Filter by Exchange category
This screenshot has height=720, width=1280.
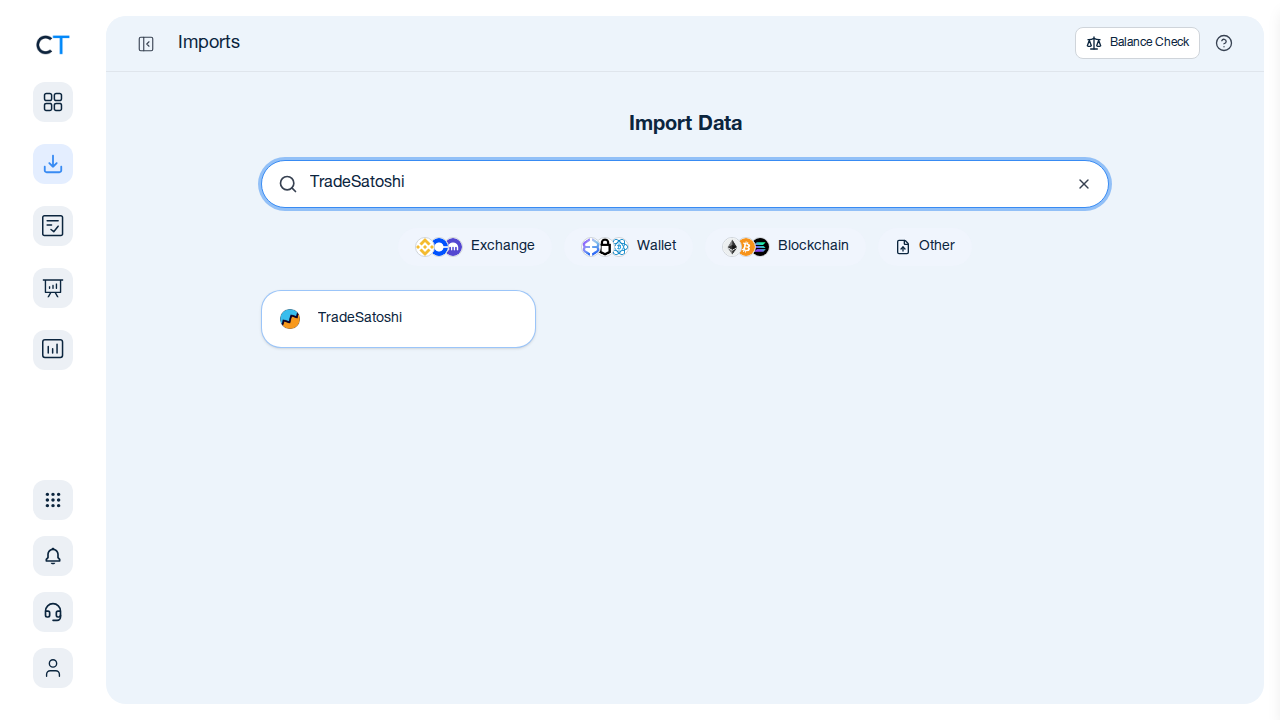click(476, 246)
